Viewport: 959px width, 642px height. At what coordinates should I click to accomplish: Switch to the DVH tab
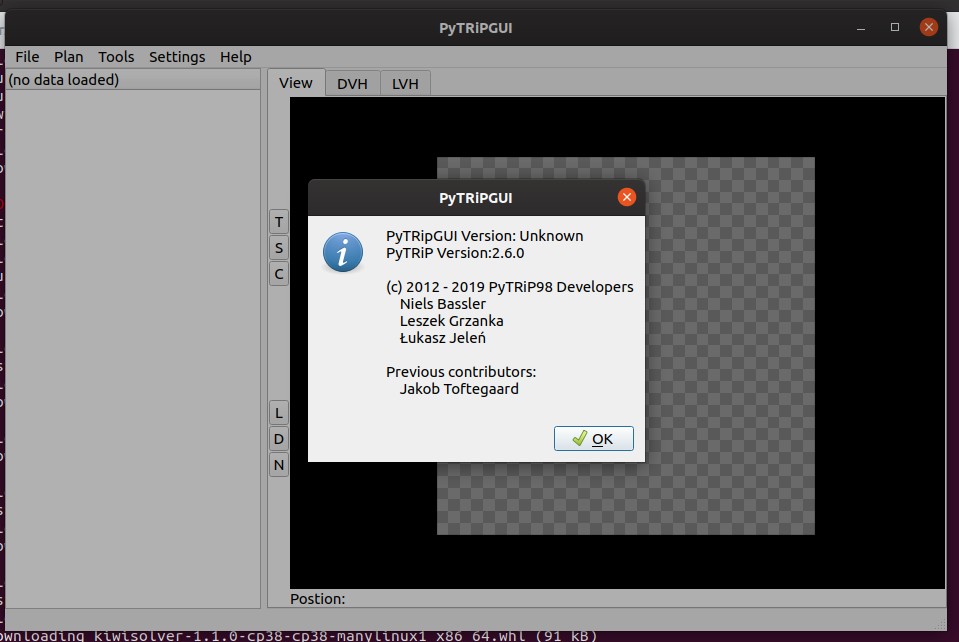coord(352,83)
